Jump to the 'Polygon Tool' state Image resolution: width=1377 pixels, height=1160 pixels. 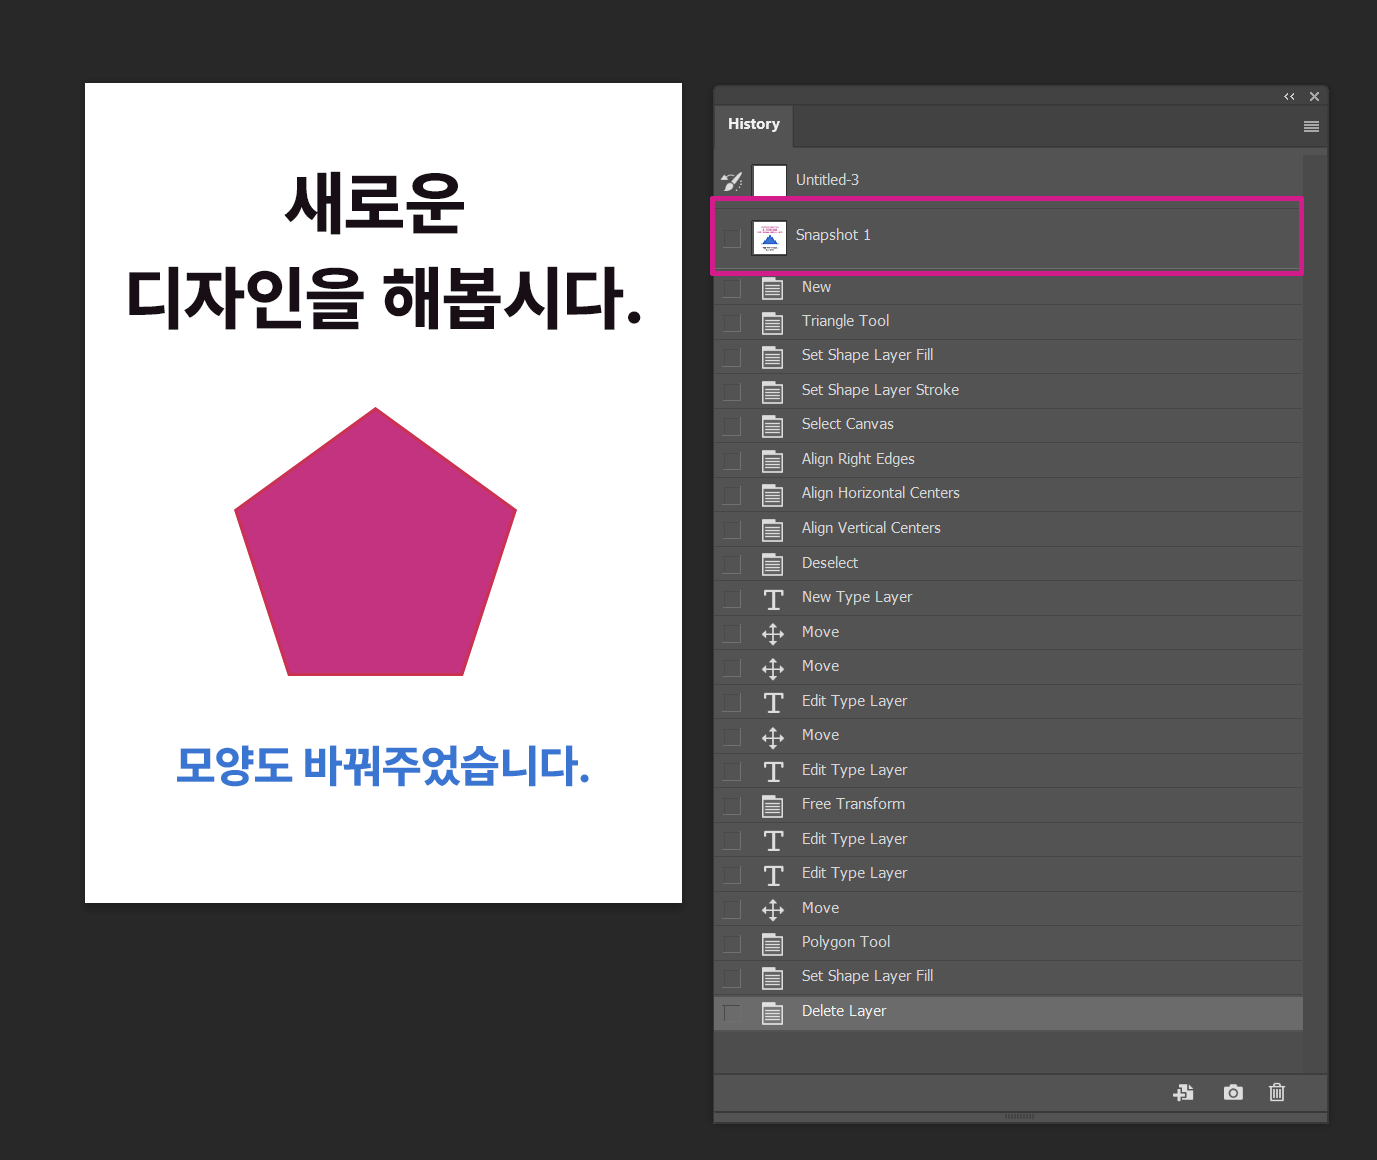click(x=846, y=942)
